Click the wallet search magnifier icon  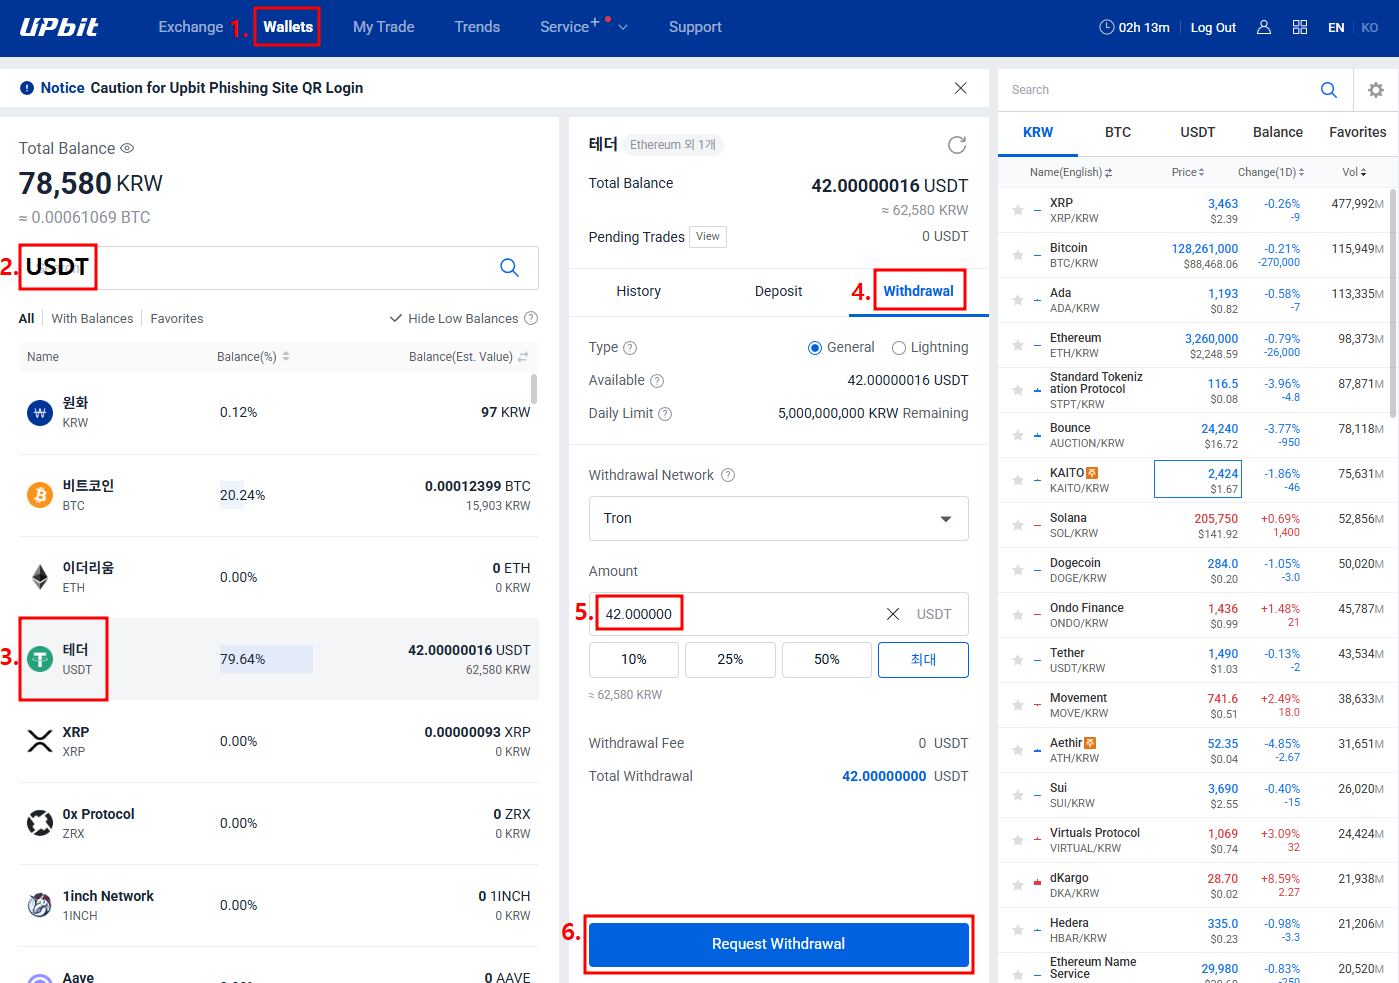tap(509, 267)
